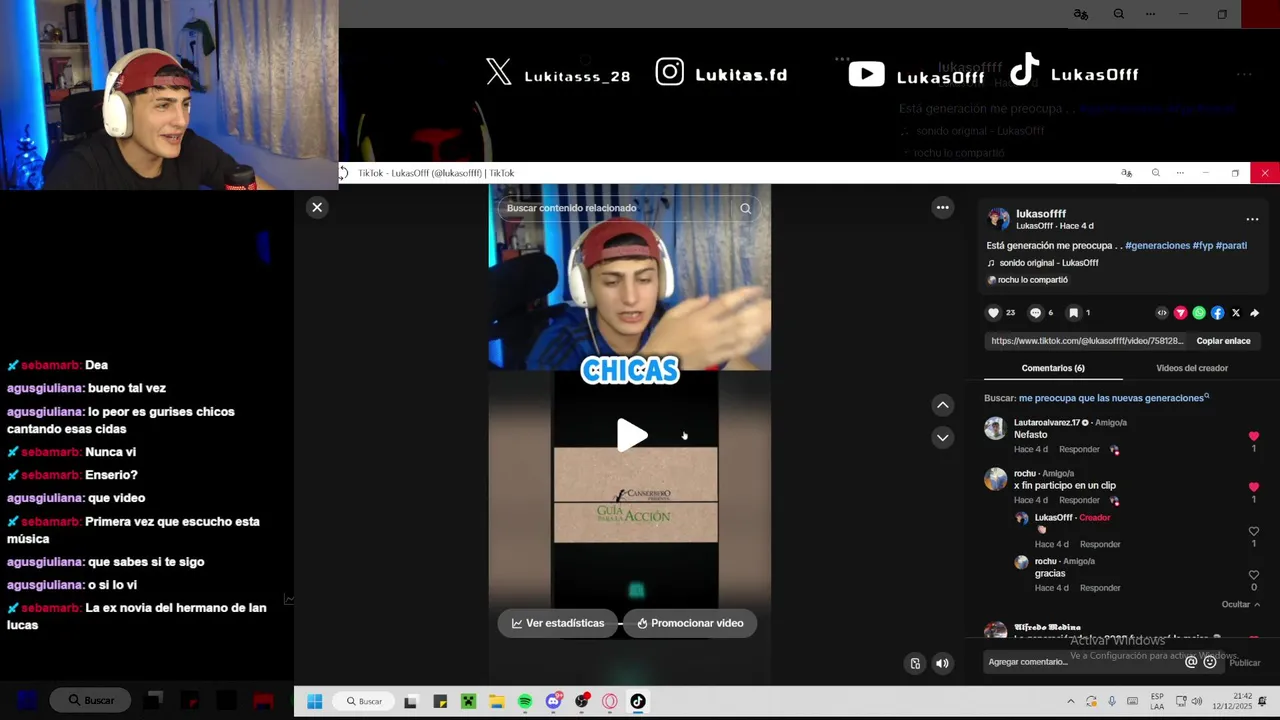The width and height of the screenshot is (1280, 720).
Task: Open the #parati hashtag
Action: coord(1231,245)
